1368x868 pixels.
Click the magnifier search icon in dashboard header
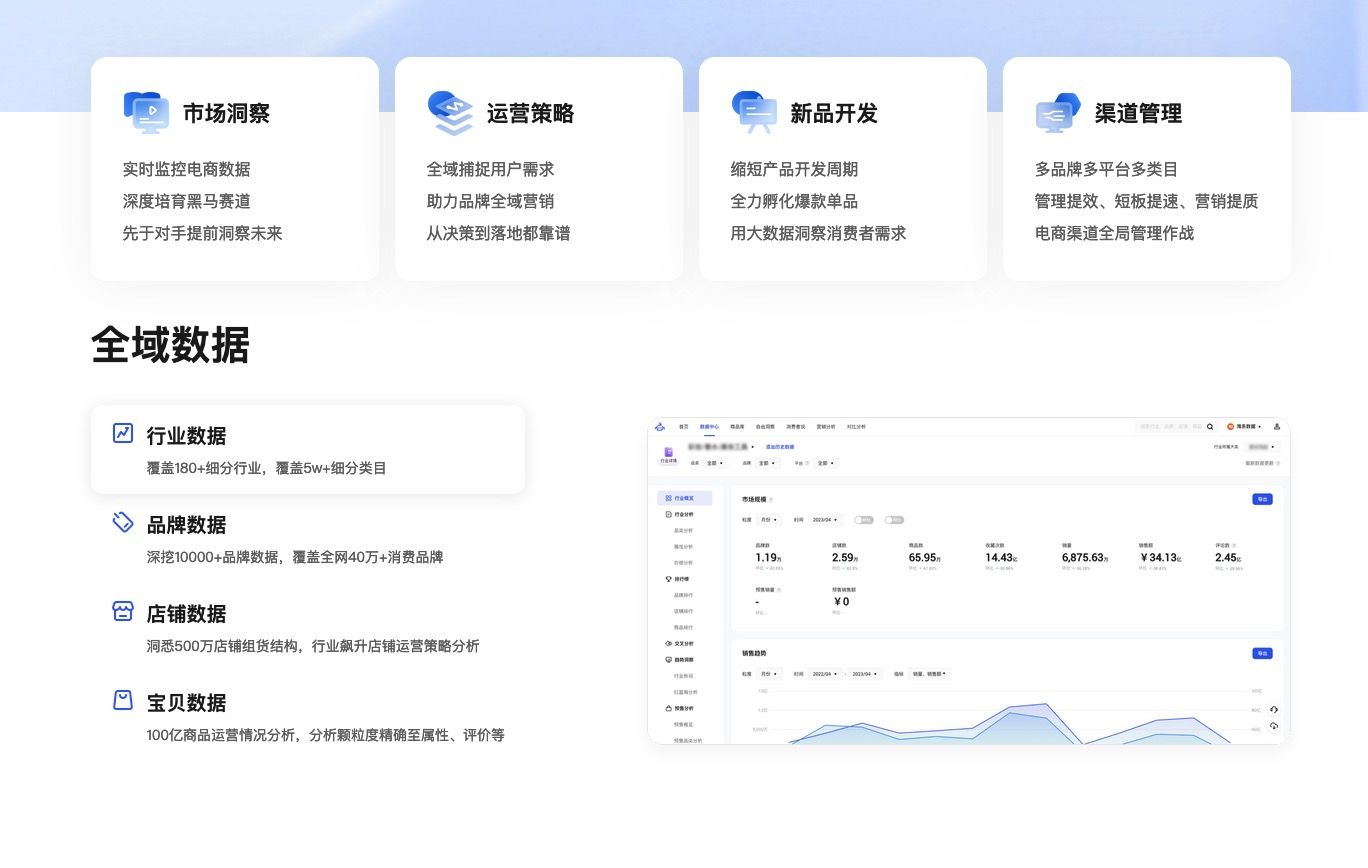click(1210, 427)
